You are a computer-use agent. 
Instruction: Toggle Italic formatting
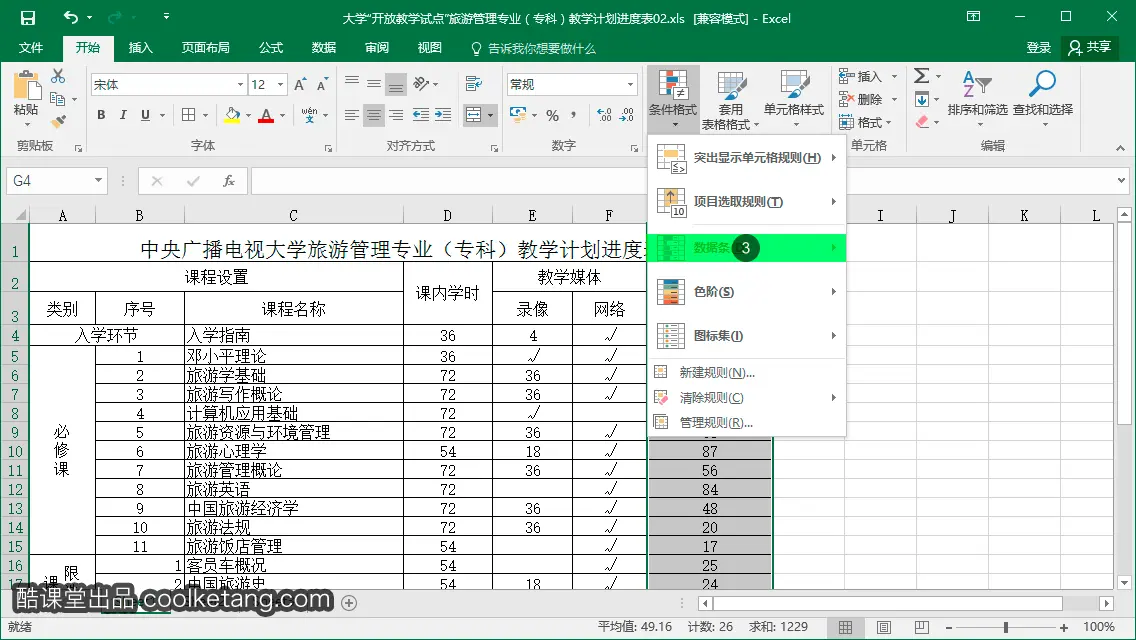click(123, 115)
